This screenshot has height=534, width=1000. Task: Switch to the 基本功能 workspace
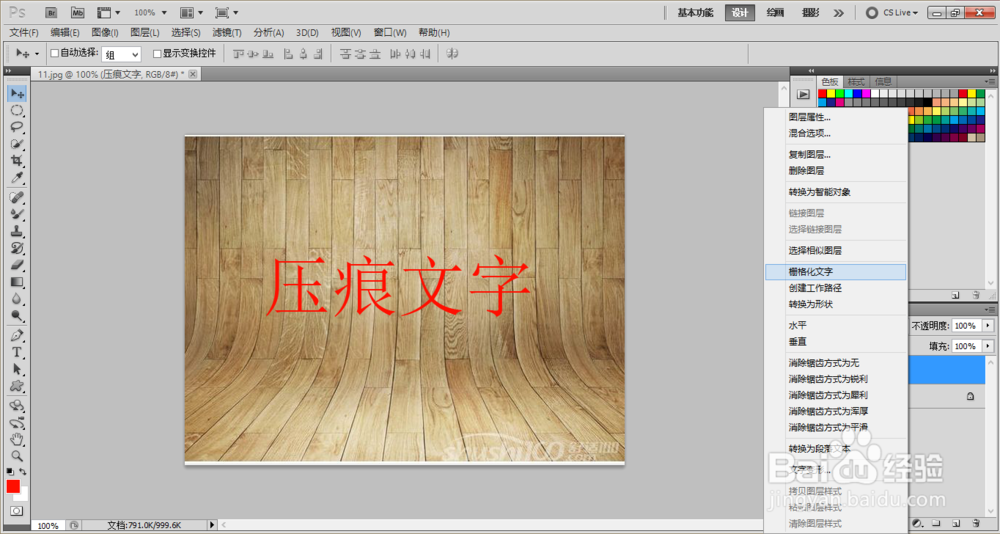(695, 13)
